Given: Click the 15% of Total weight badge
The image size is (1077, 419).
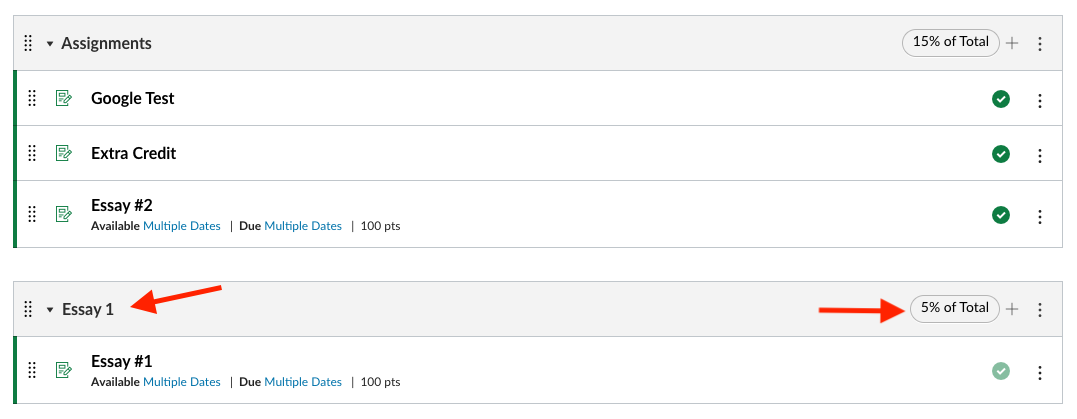Looking at the screenshot, I should click(x=951, y=43).
